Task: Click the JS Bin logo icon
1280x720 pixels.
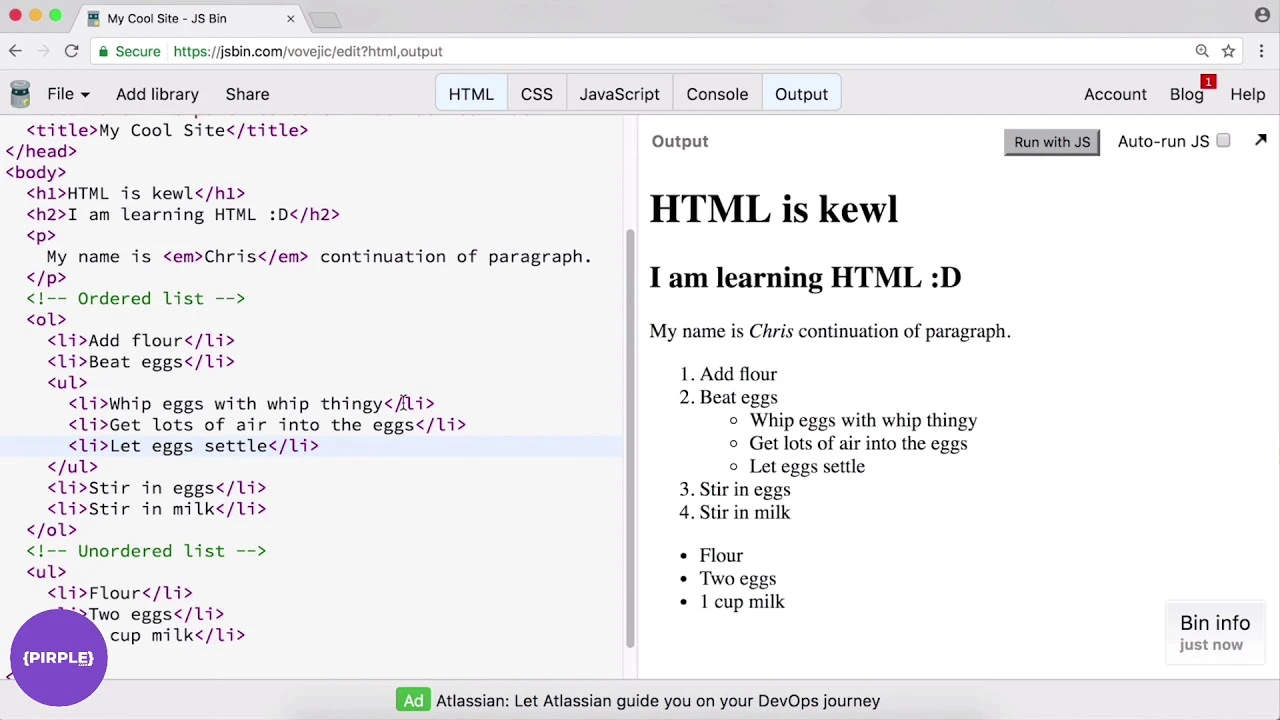Action: coord(20,94)
